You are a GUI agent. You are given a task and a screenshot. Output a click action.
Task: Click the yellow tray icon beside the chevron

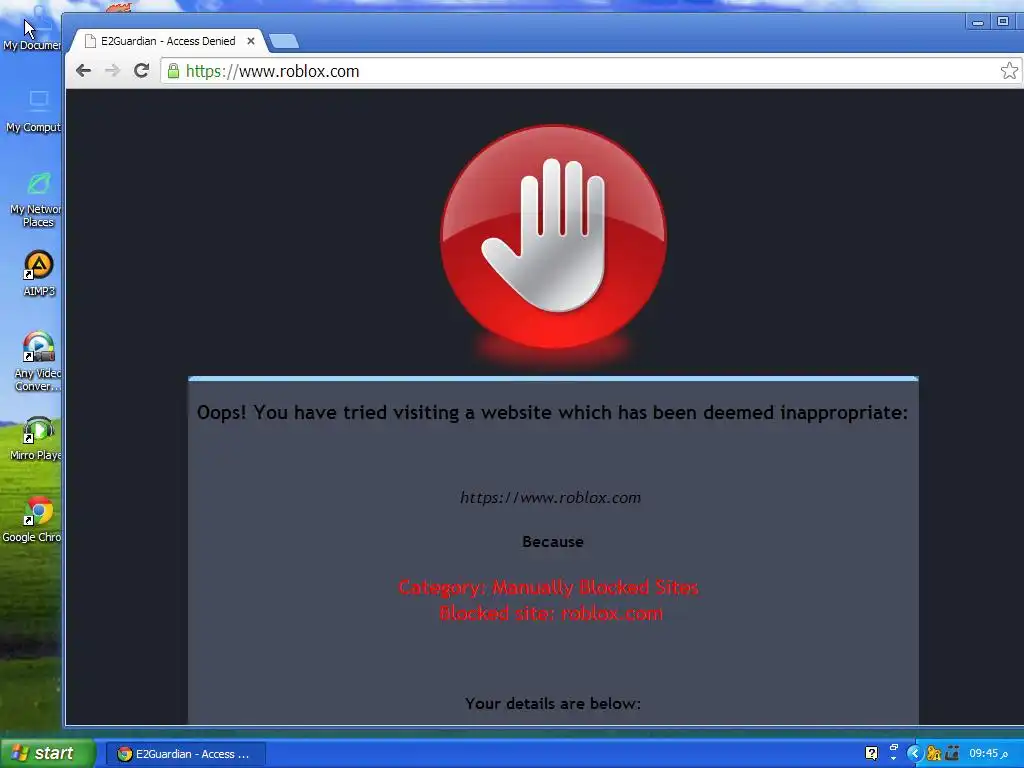(934, 754)
